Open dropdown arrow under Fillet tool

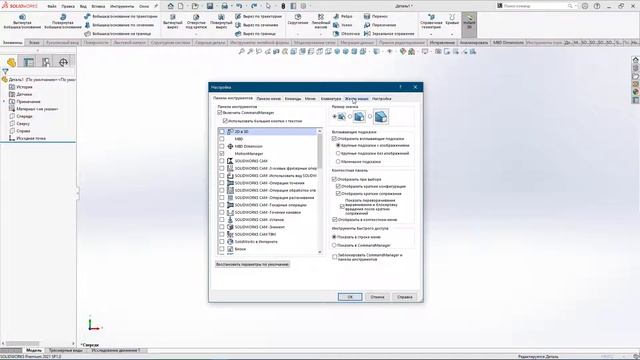[298, 34]
